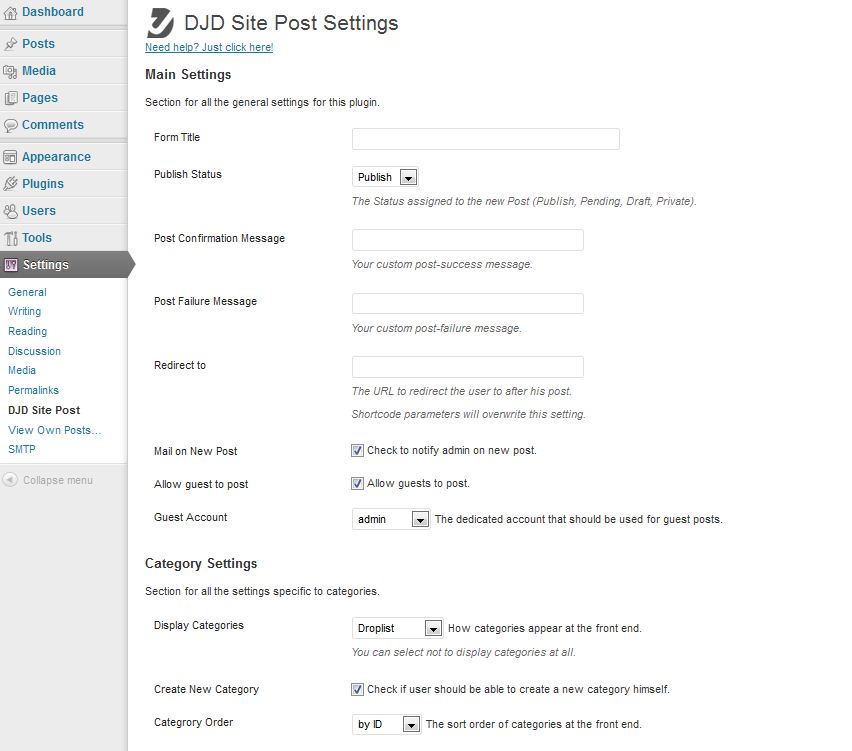Click the Plugins plug icon

tap(10, 184)
